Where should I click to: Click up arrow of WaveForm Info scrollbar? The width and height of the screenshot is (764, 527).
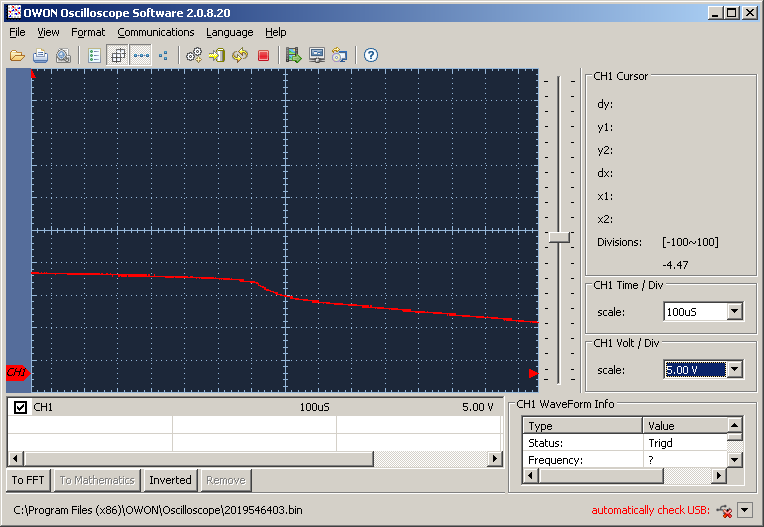point(735,425)
